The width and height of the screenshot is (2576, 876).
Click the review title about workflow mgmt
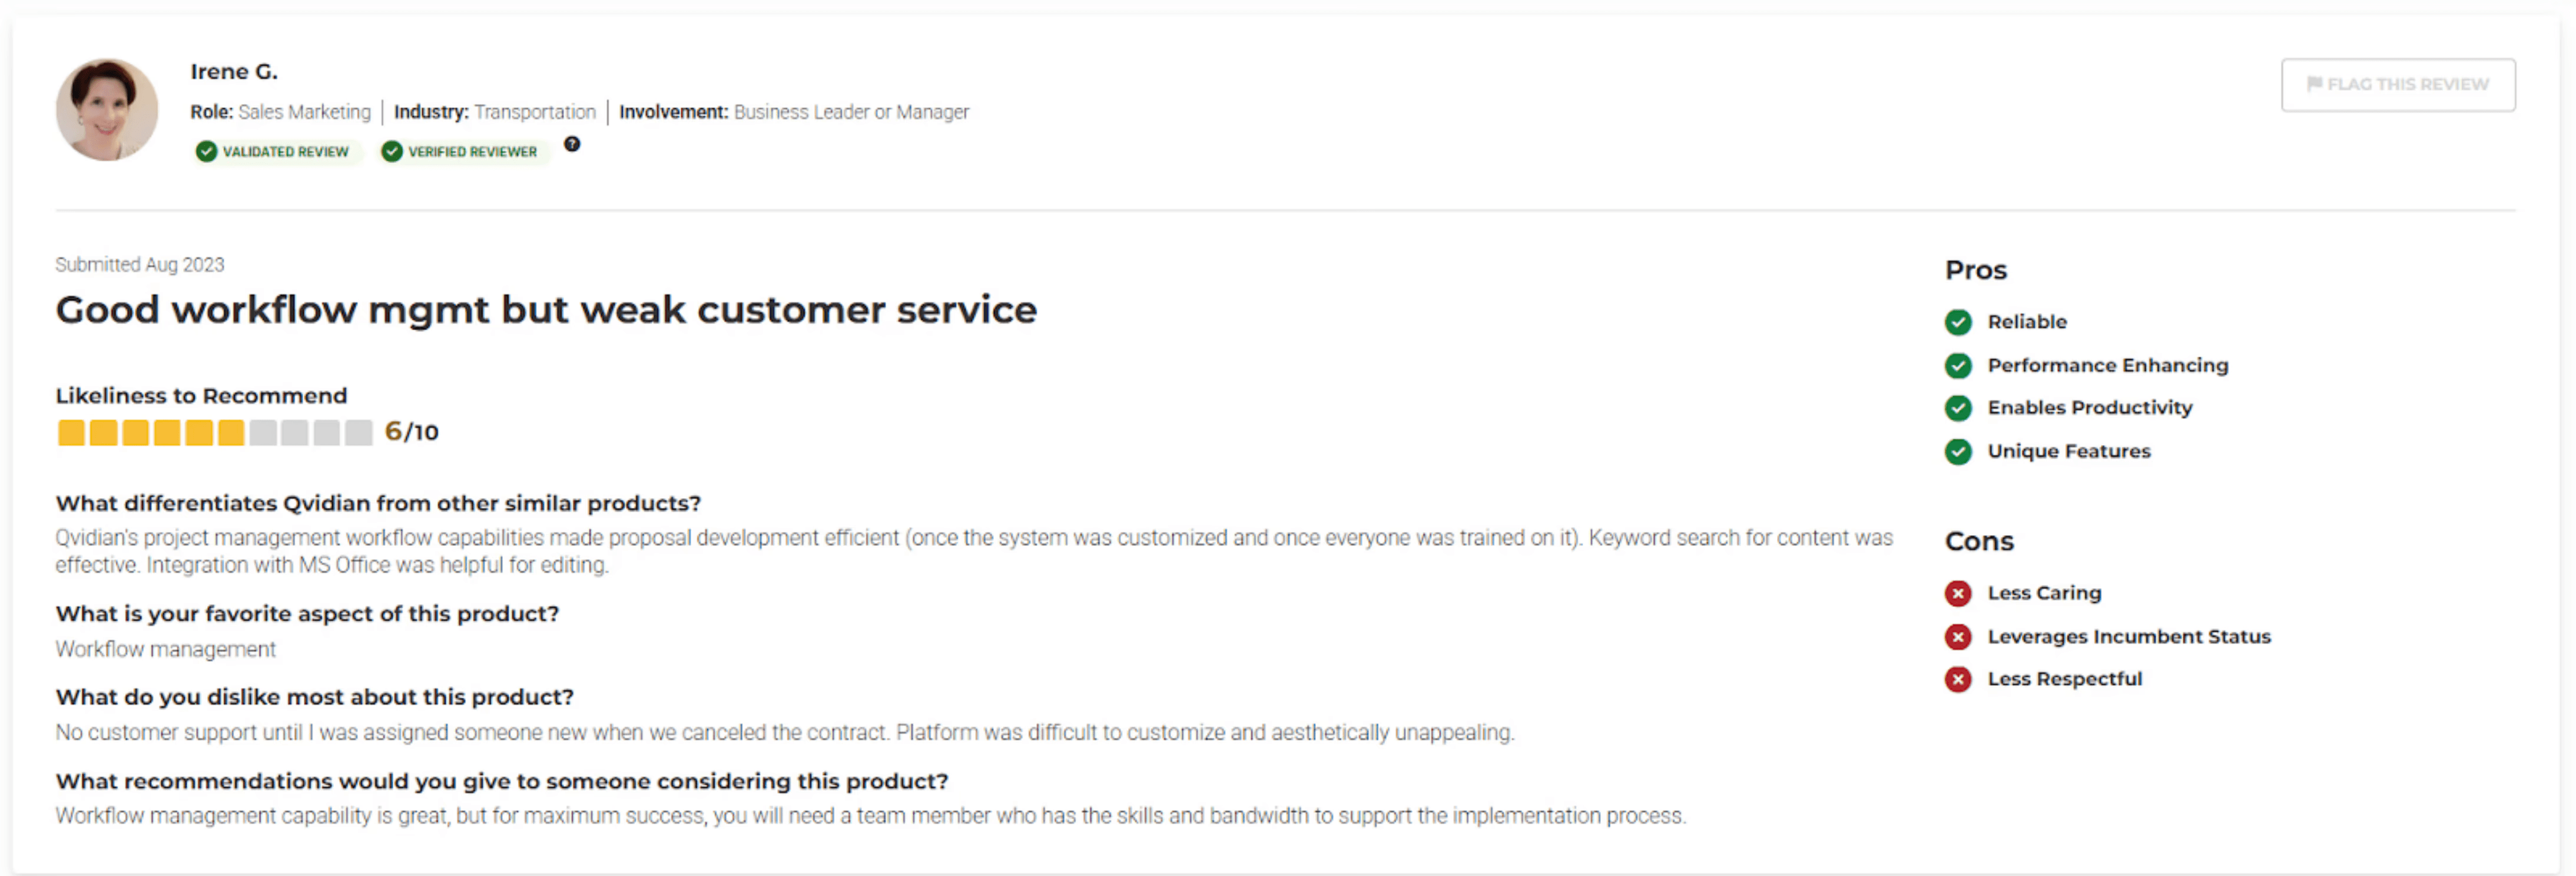coord(546,310)
